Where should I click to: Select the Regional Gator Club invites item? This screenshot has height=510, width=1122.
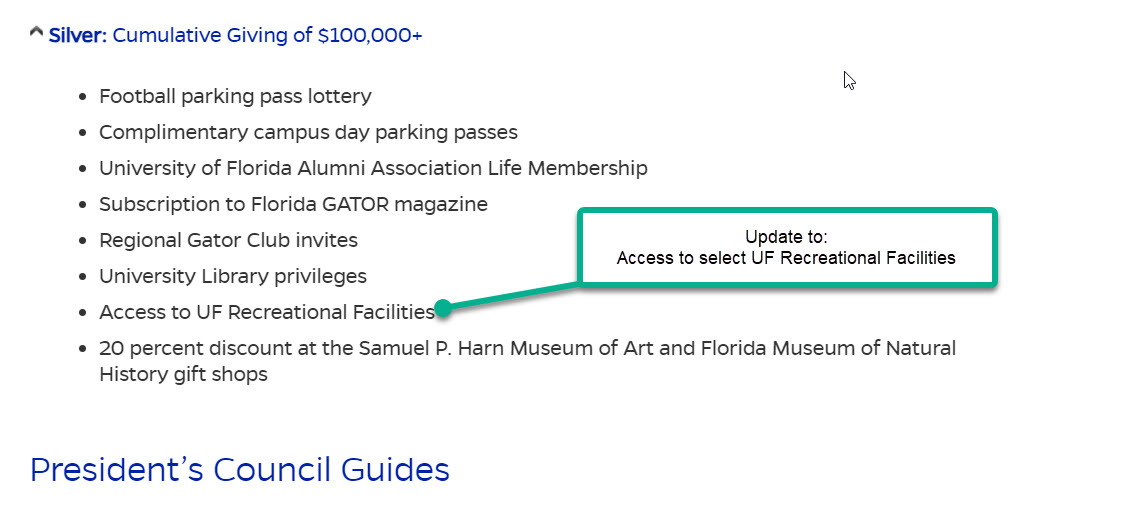point(228,240)
